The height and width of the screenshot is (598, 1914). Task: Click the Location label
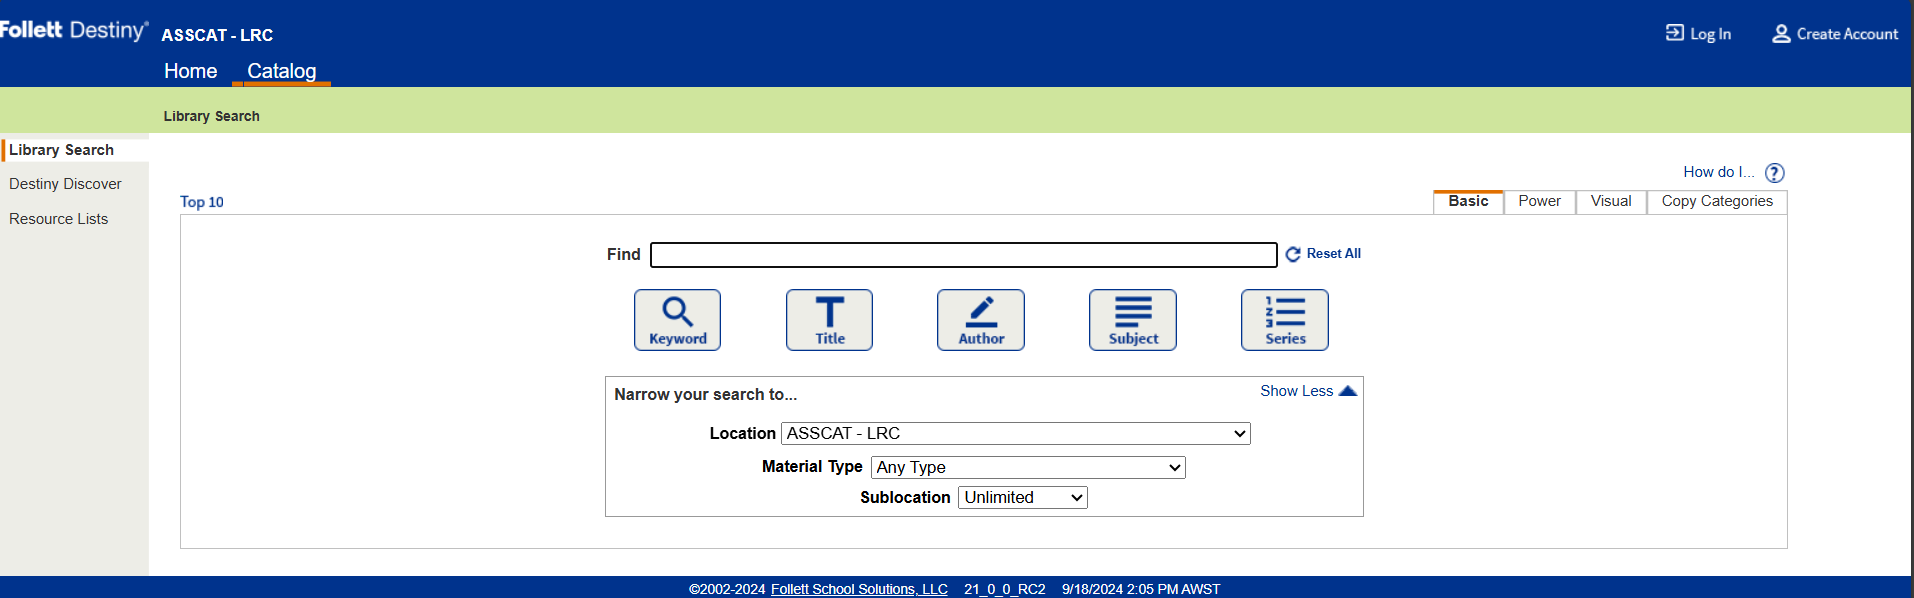(742, 434)
